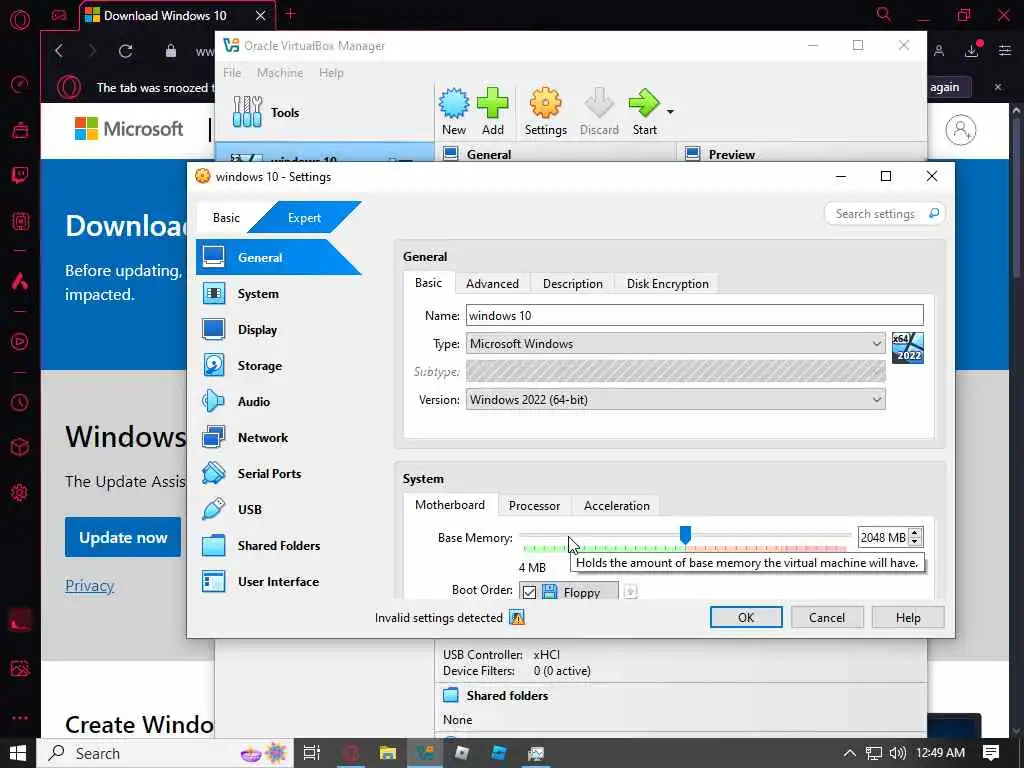Screen dimensions: 1024x768
Task: Switch to Expert settings mode
Action: (x=304, y=217)
